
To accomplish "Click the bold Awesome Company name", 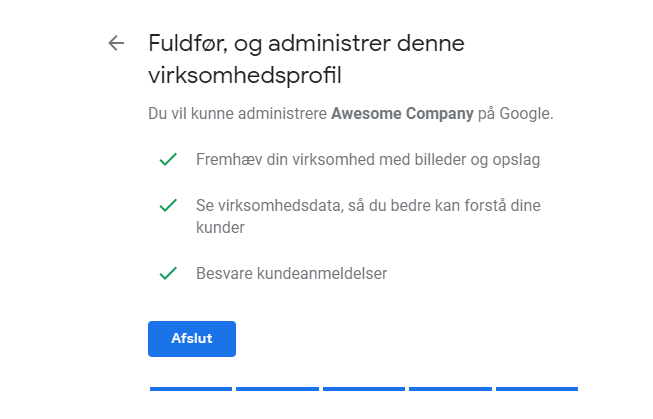I will point(402,113).
